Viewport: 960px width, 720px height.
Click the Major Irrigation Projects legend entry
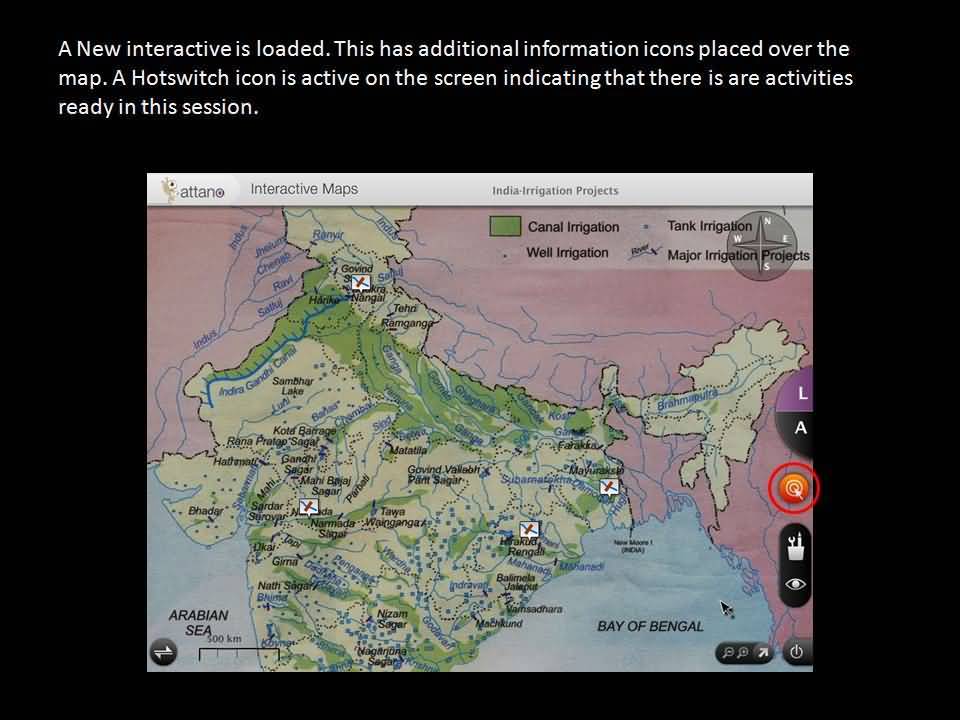tap(737, 255)
